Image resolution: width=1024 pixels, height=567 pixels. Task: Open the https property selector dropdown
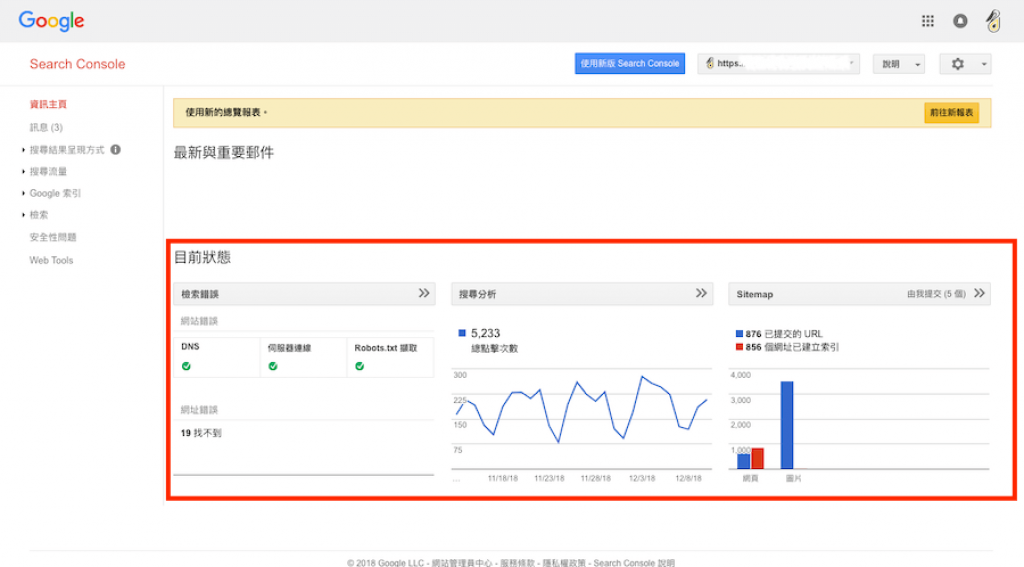(x=778, y=63)
